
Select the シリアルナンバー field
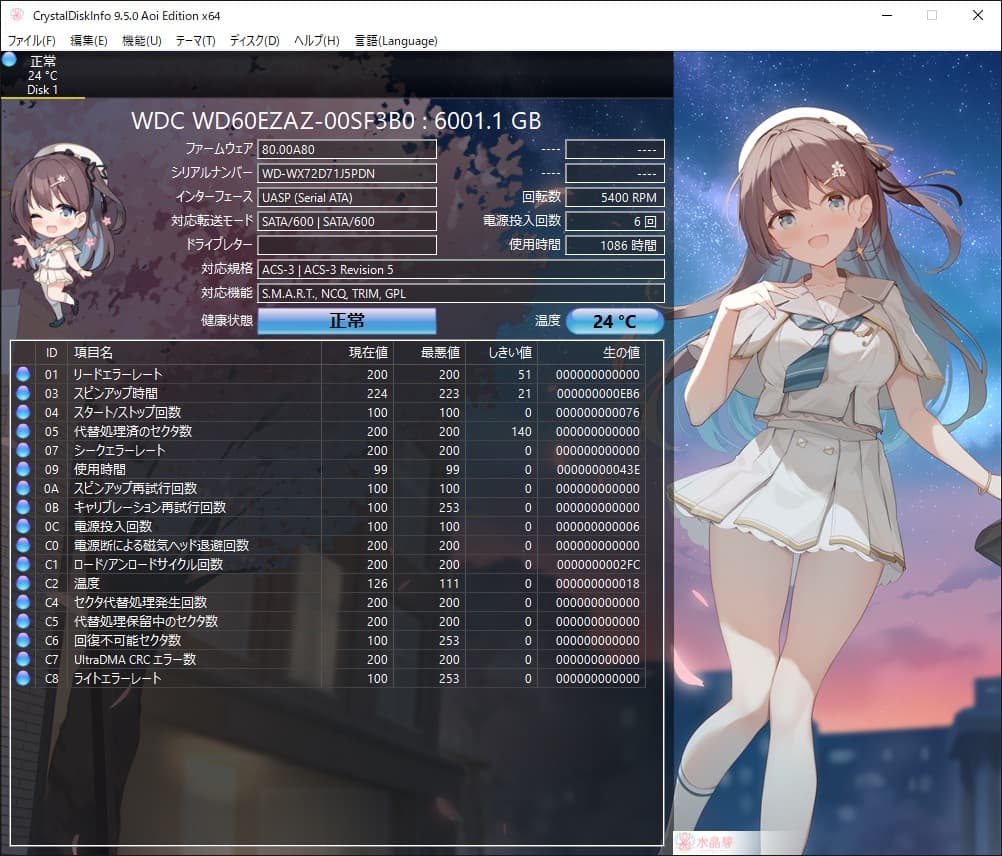(x=347, y=173)
